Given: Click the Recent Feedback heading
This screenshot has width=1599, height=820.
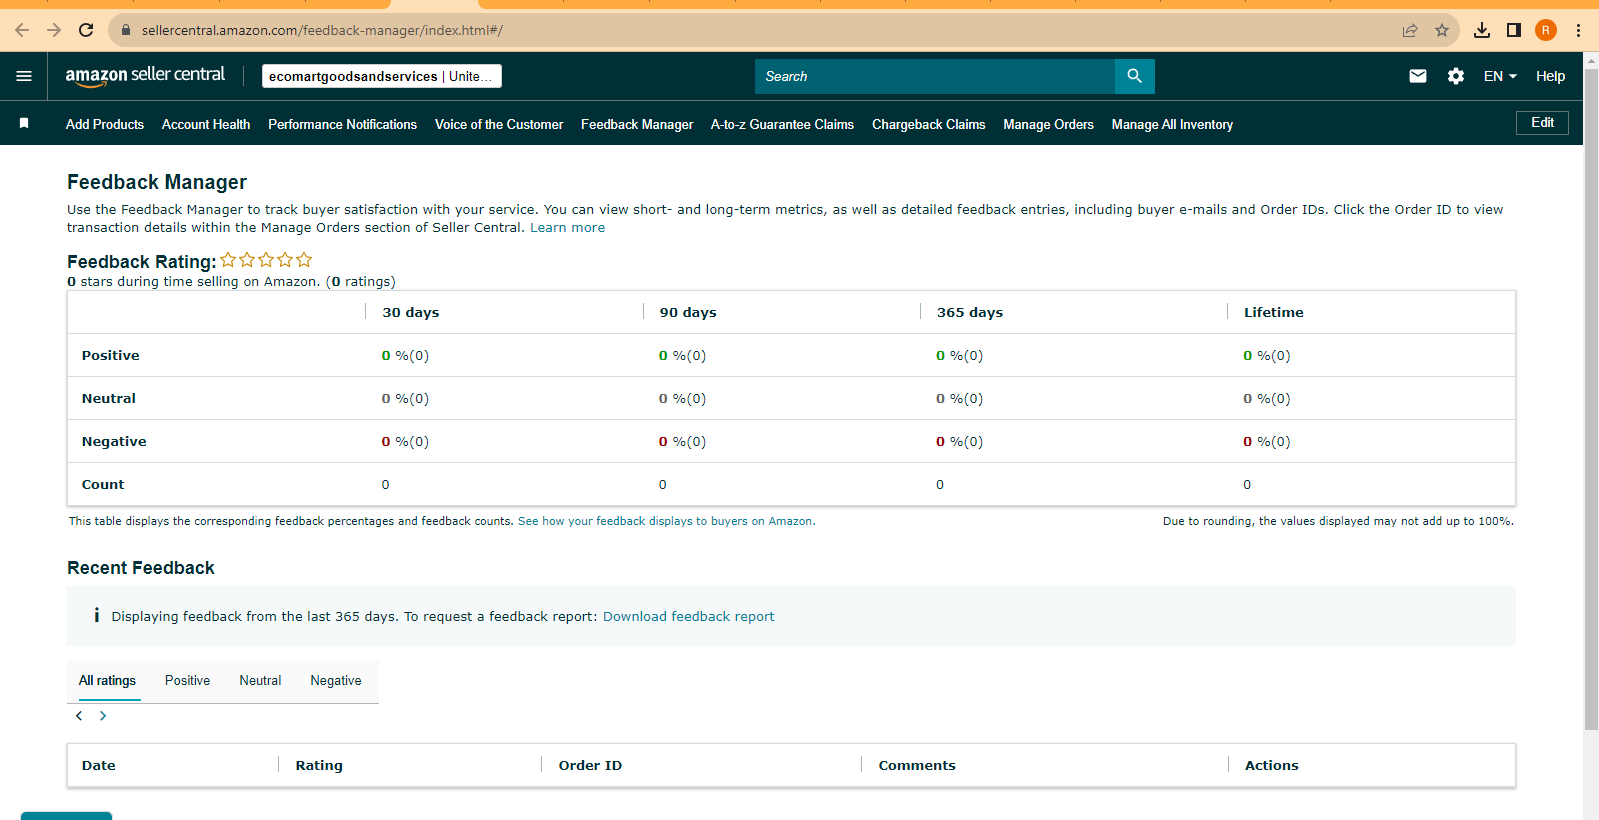Looking at the screenshot, I should 141,568.
